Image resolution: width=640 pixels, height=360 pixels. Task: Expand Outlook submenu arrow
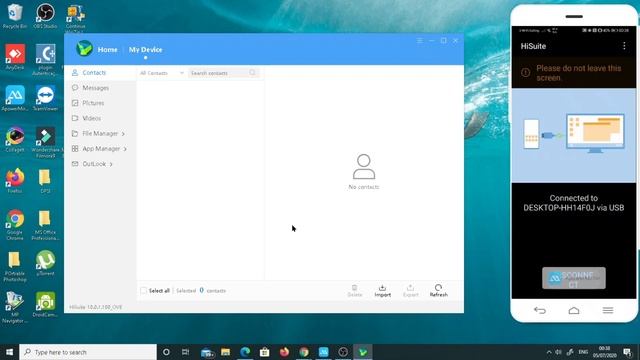pyautogui.click(x=111, y=164)
